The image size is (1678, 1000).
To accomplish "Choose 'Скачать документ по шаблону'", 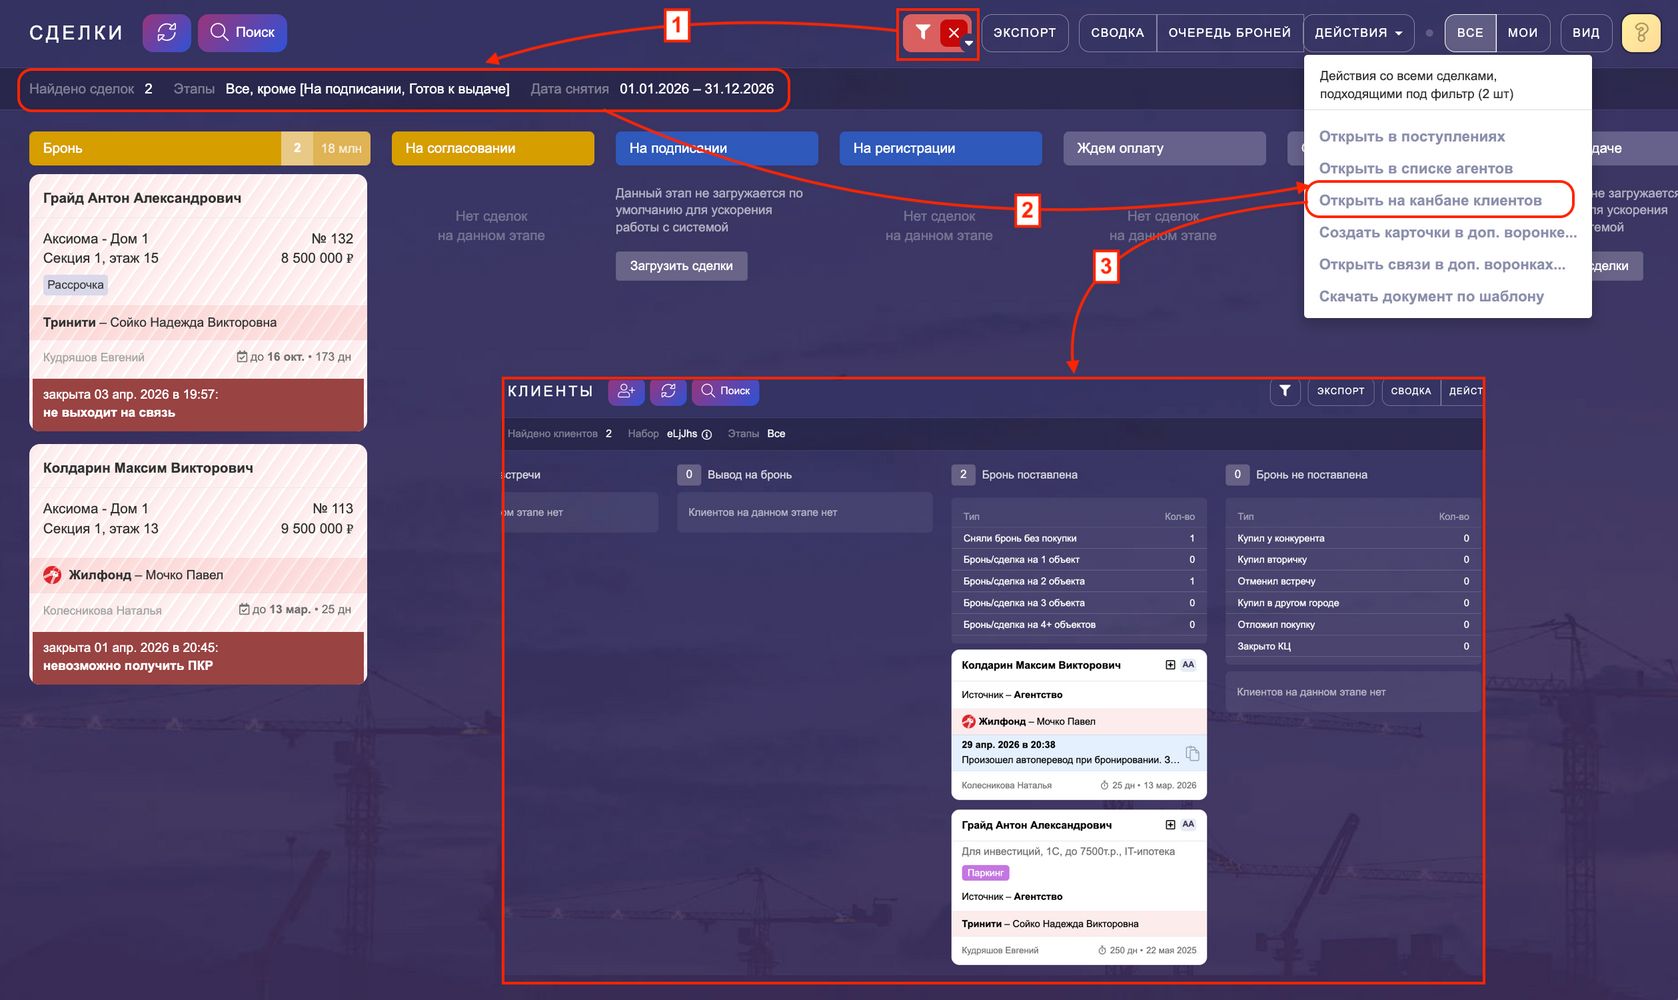I will 1431,297.
